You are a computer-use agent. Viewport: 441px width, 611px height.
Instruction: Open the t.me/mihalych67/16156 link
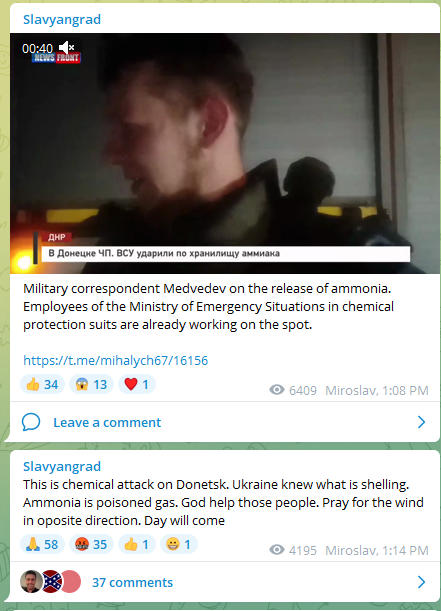(116, 360)
